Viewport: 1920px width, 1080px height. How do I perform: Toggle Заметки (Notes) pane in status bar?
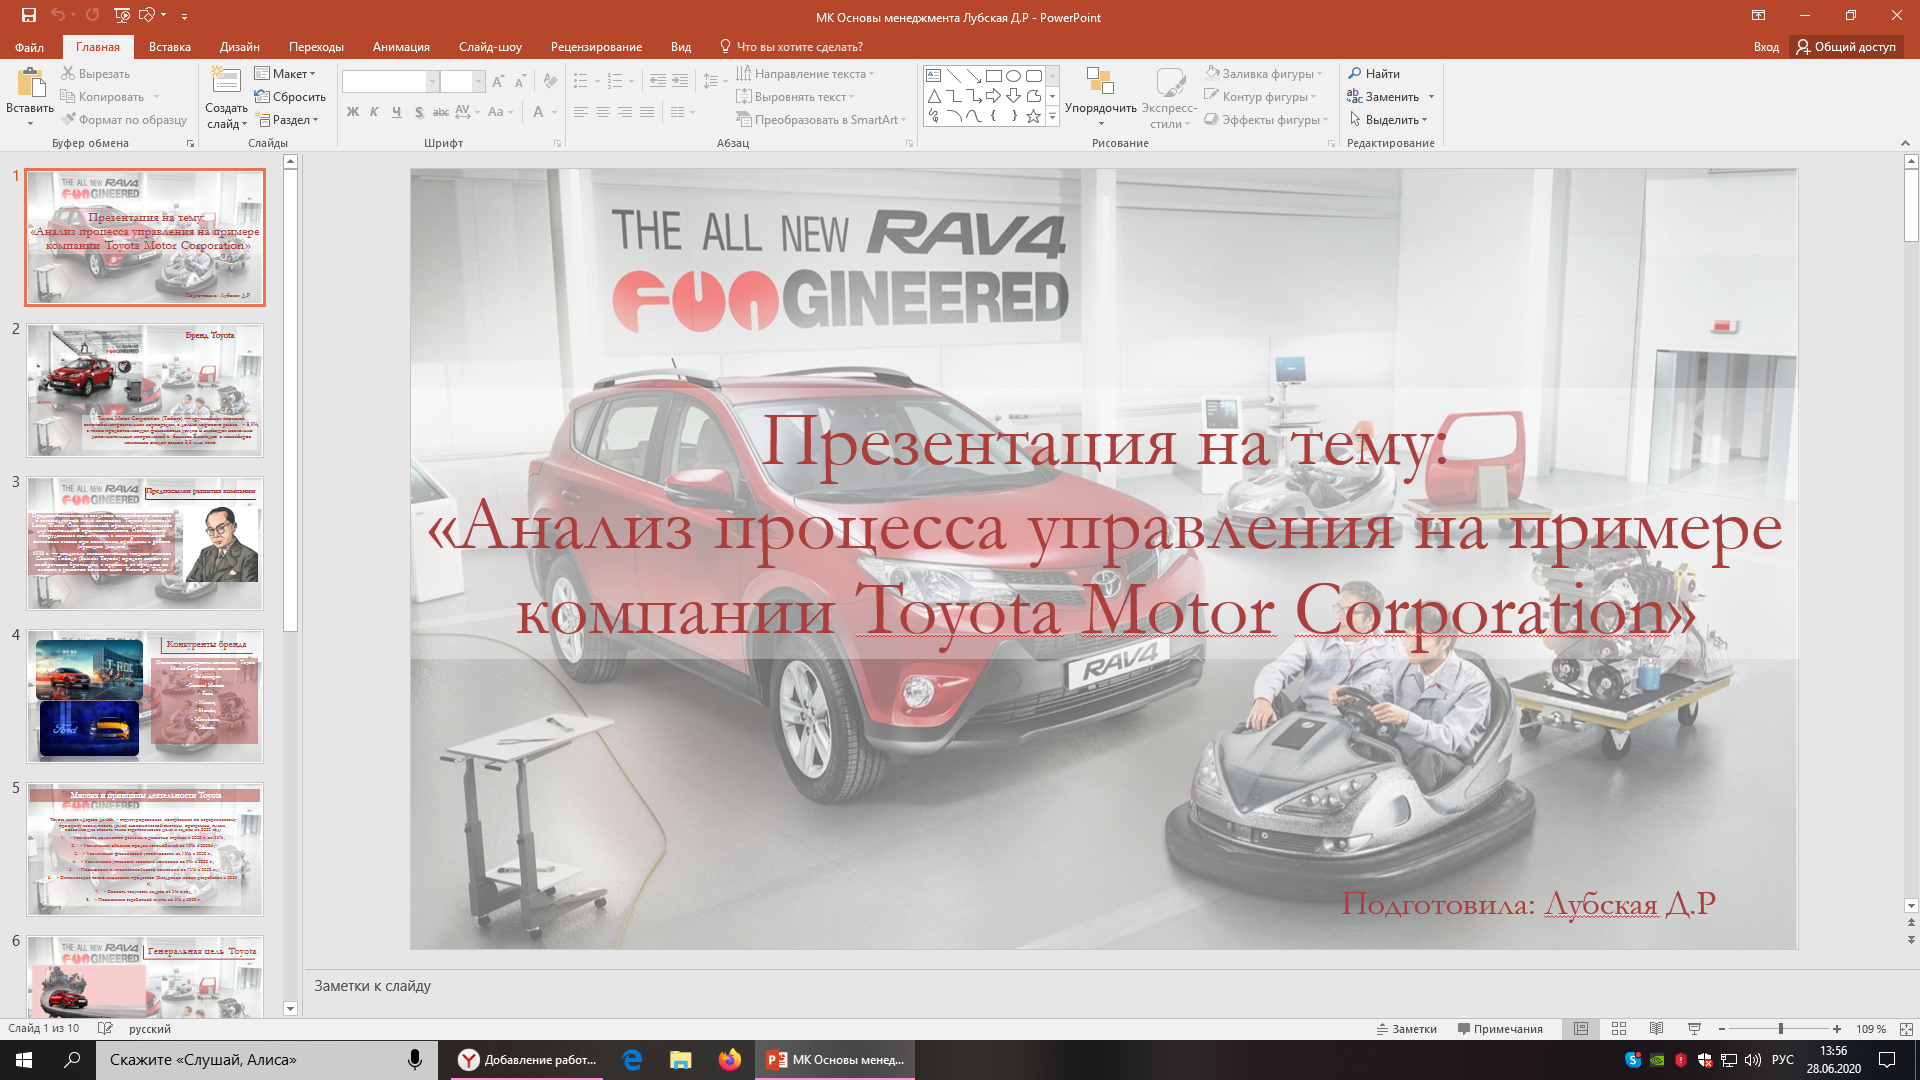[x=1406, y=1028]
